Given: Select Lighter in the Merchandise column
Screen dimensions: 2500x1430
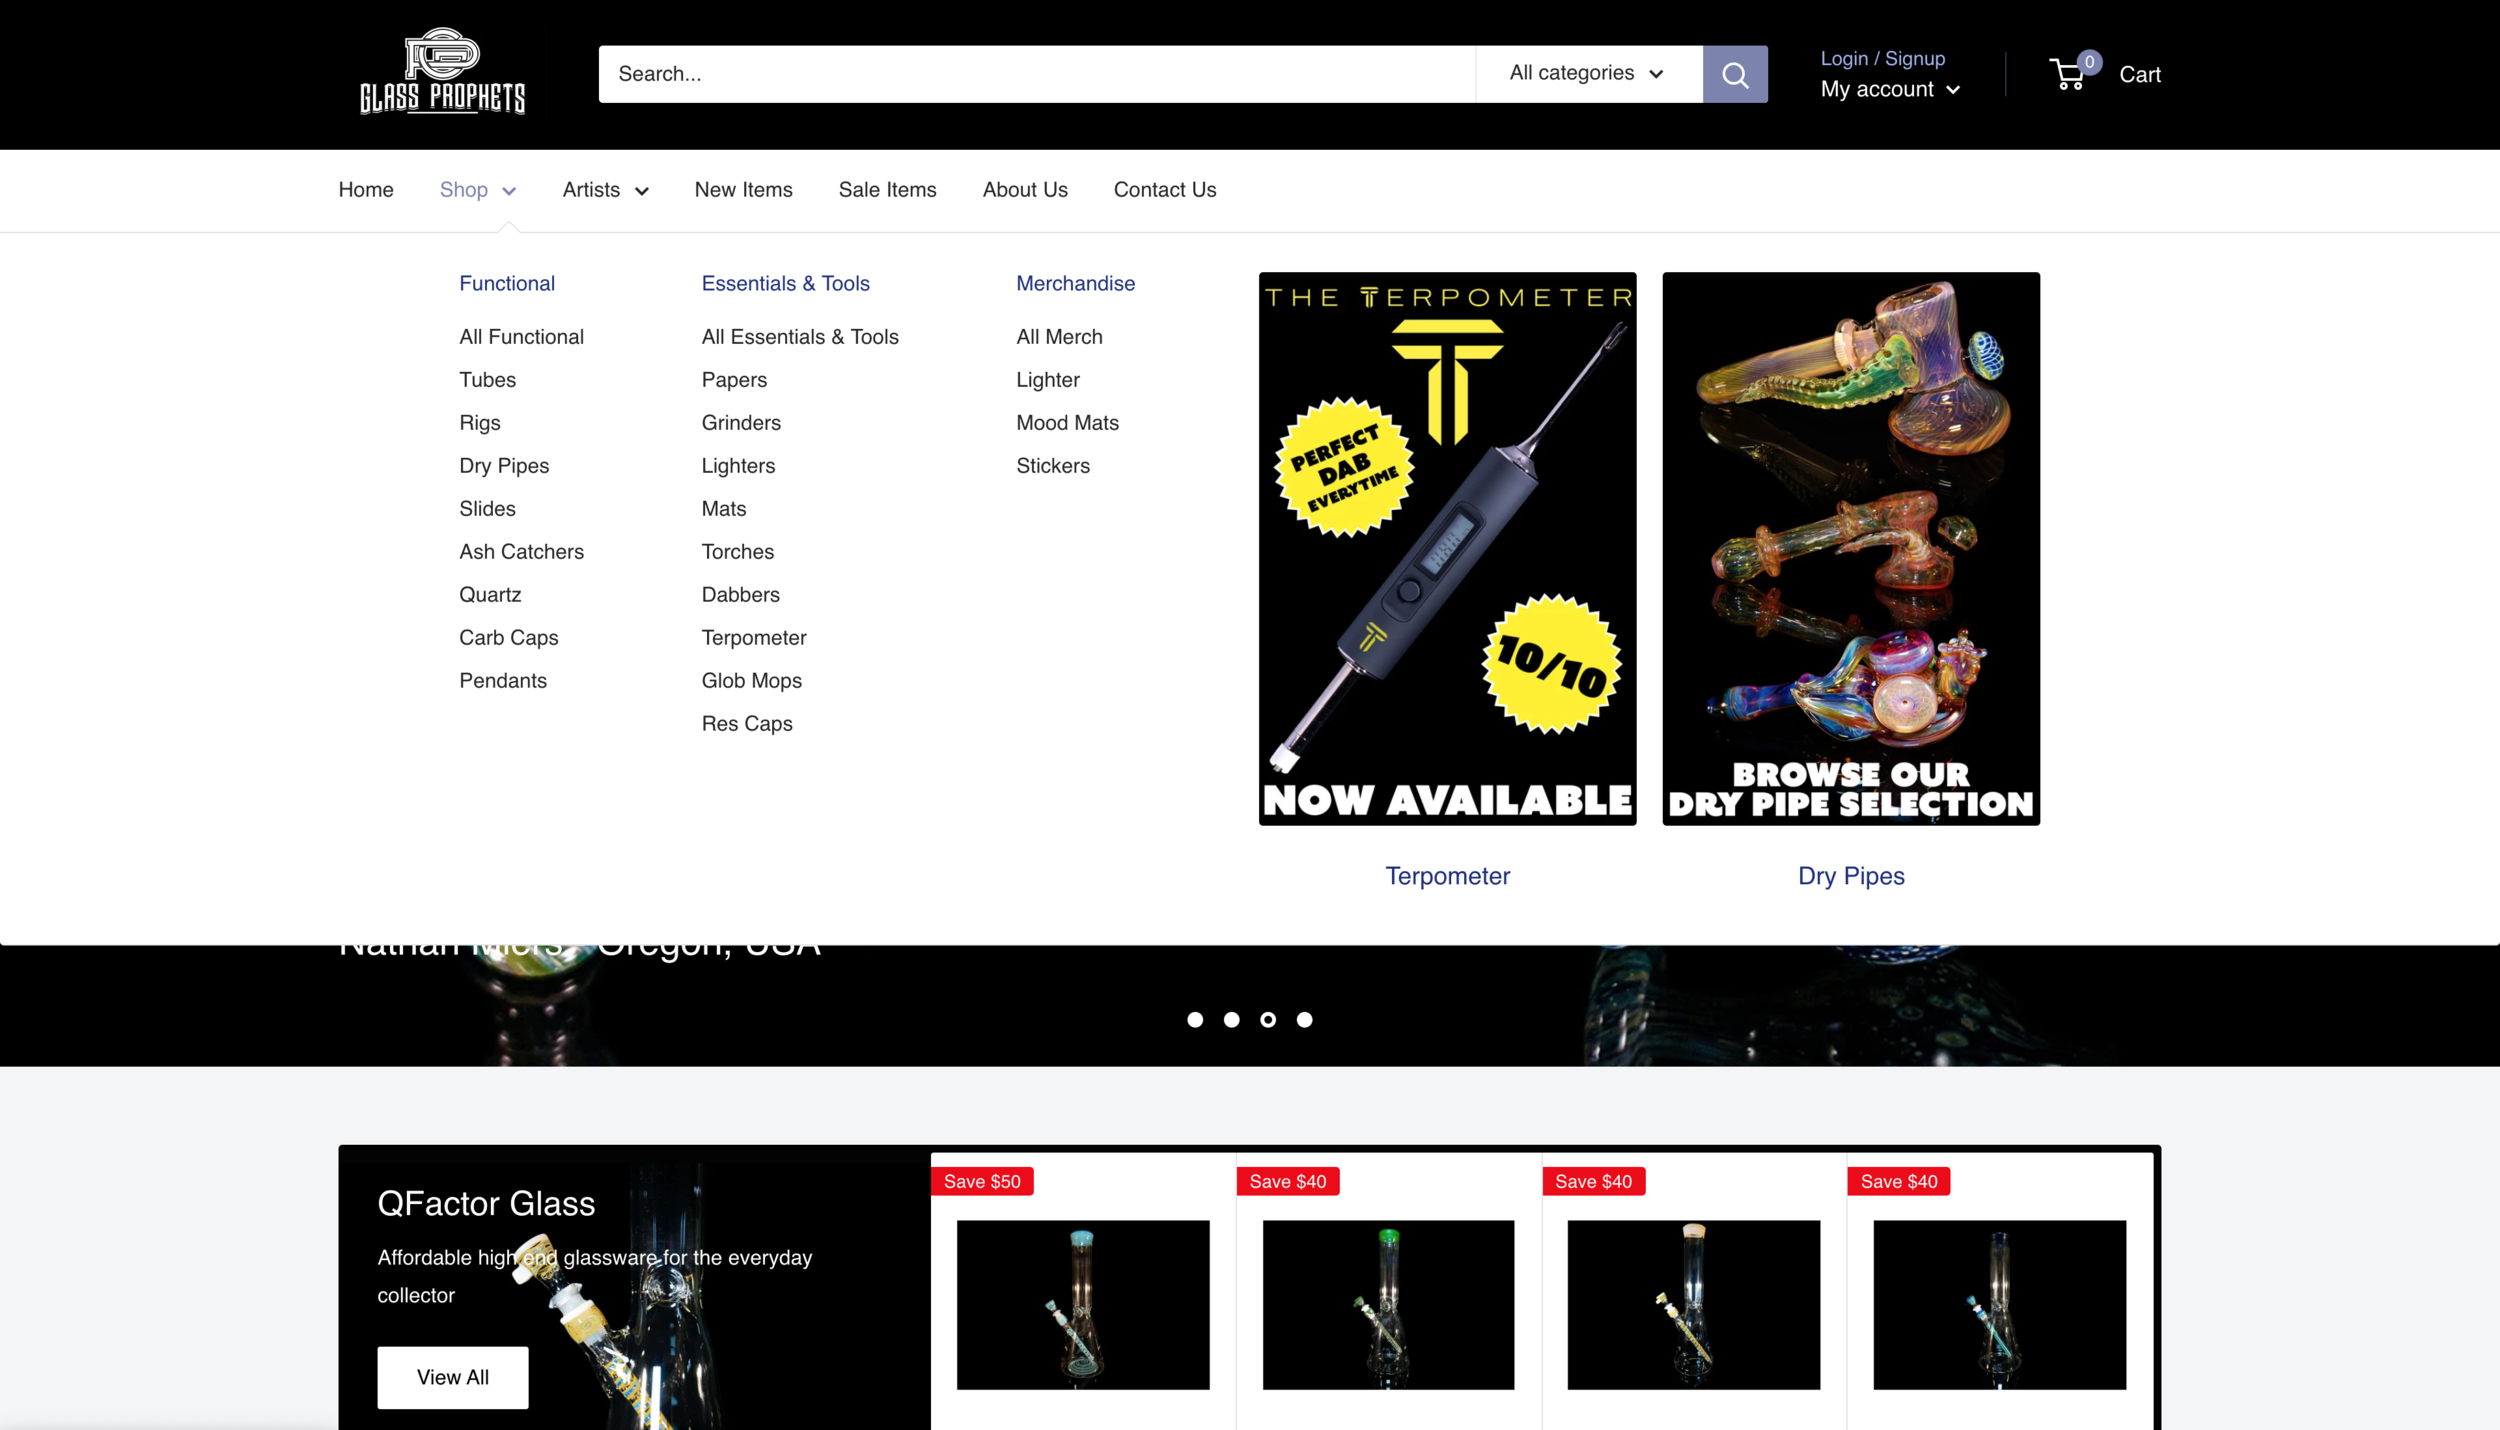Looking at the screenshot, I should coord(1047,380).
